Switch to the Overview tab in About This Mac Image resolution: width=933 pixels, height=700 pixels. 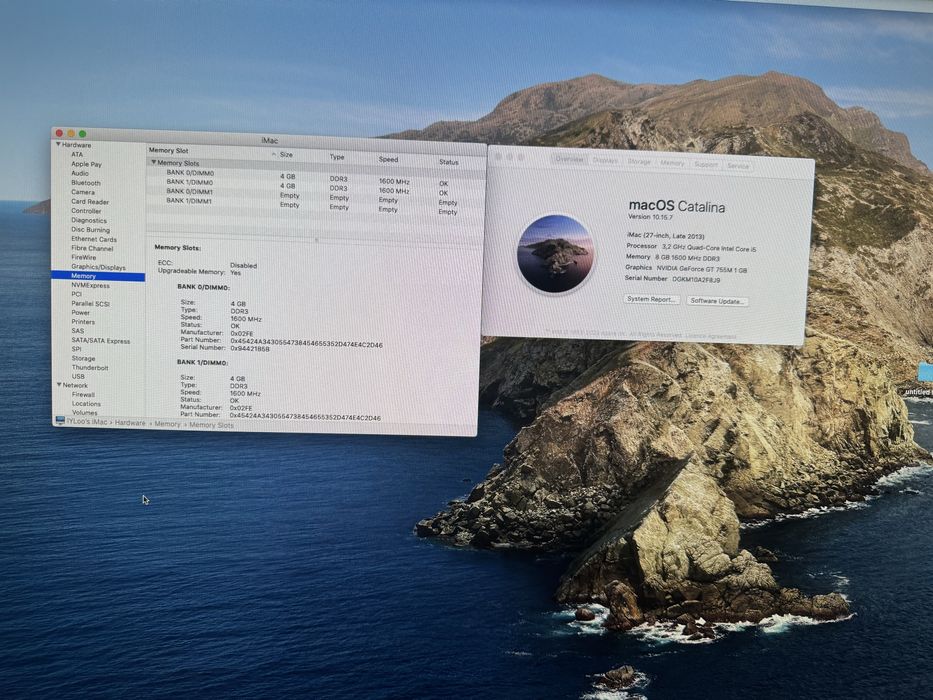[569, 159]
